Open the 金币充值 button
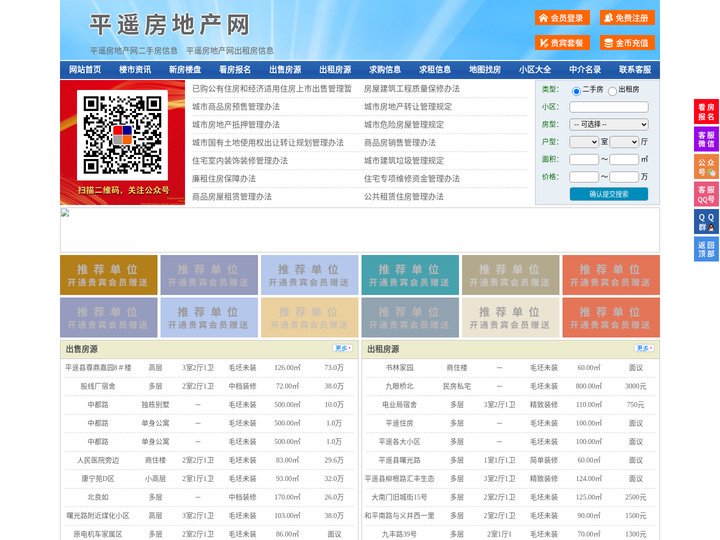 (x=627, y=43)
